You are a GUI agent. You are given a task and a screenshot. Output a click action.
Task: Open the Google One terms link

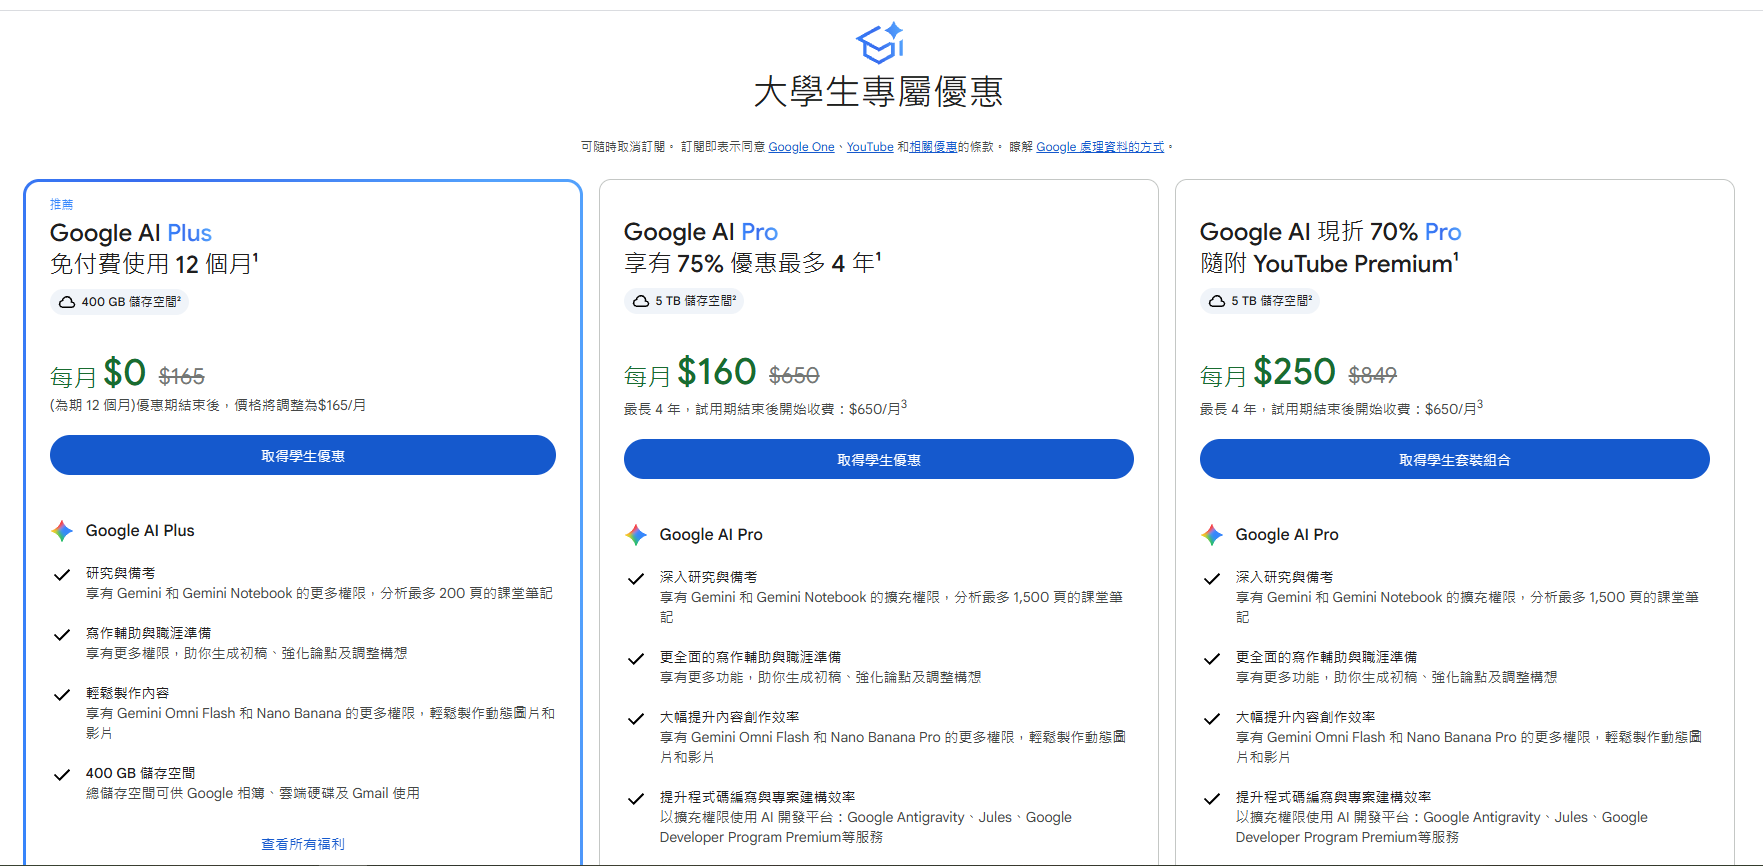click(x=801, y=147)
